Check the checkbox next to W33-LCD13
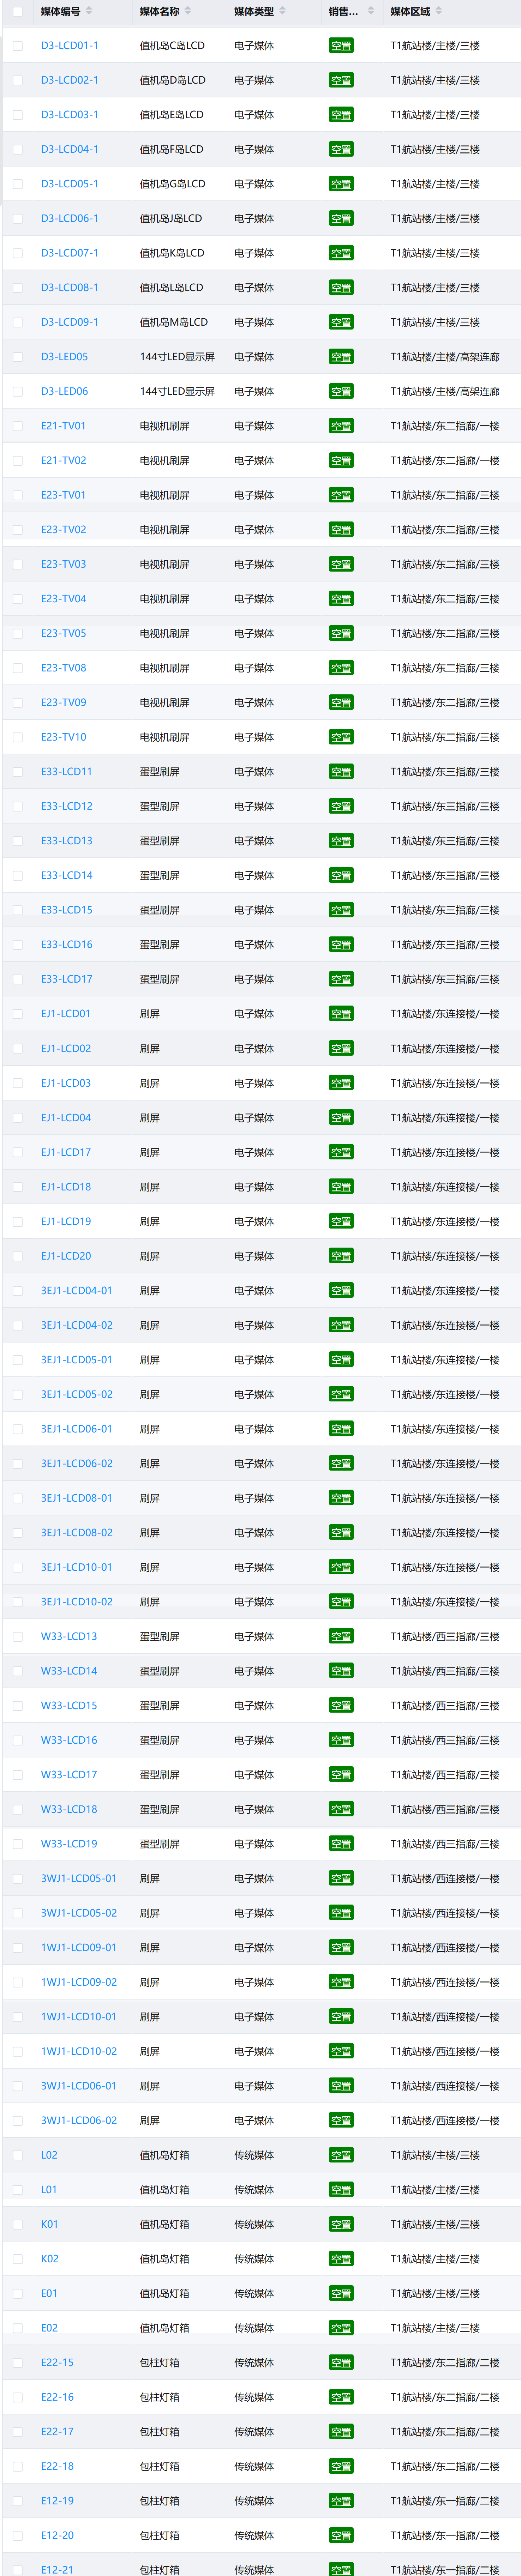The width and height of the screenshot is (521, 2576). click(17, 1637)
